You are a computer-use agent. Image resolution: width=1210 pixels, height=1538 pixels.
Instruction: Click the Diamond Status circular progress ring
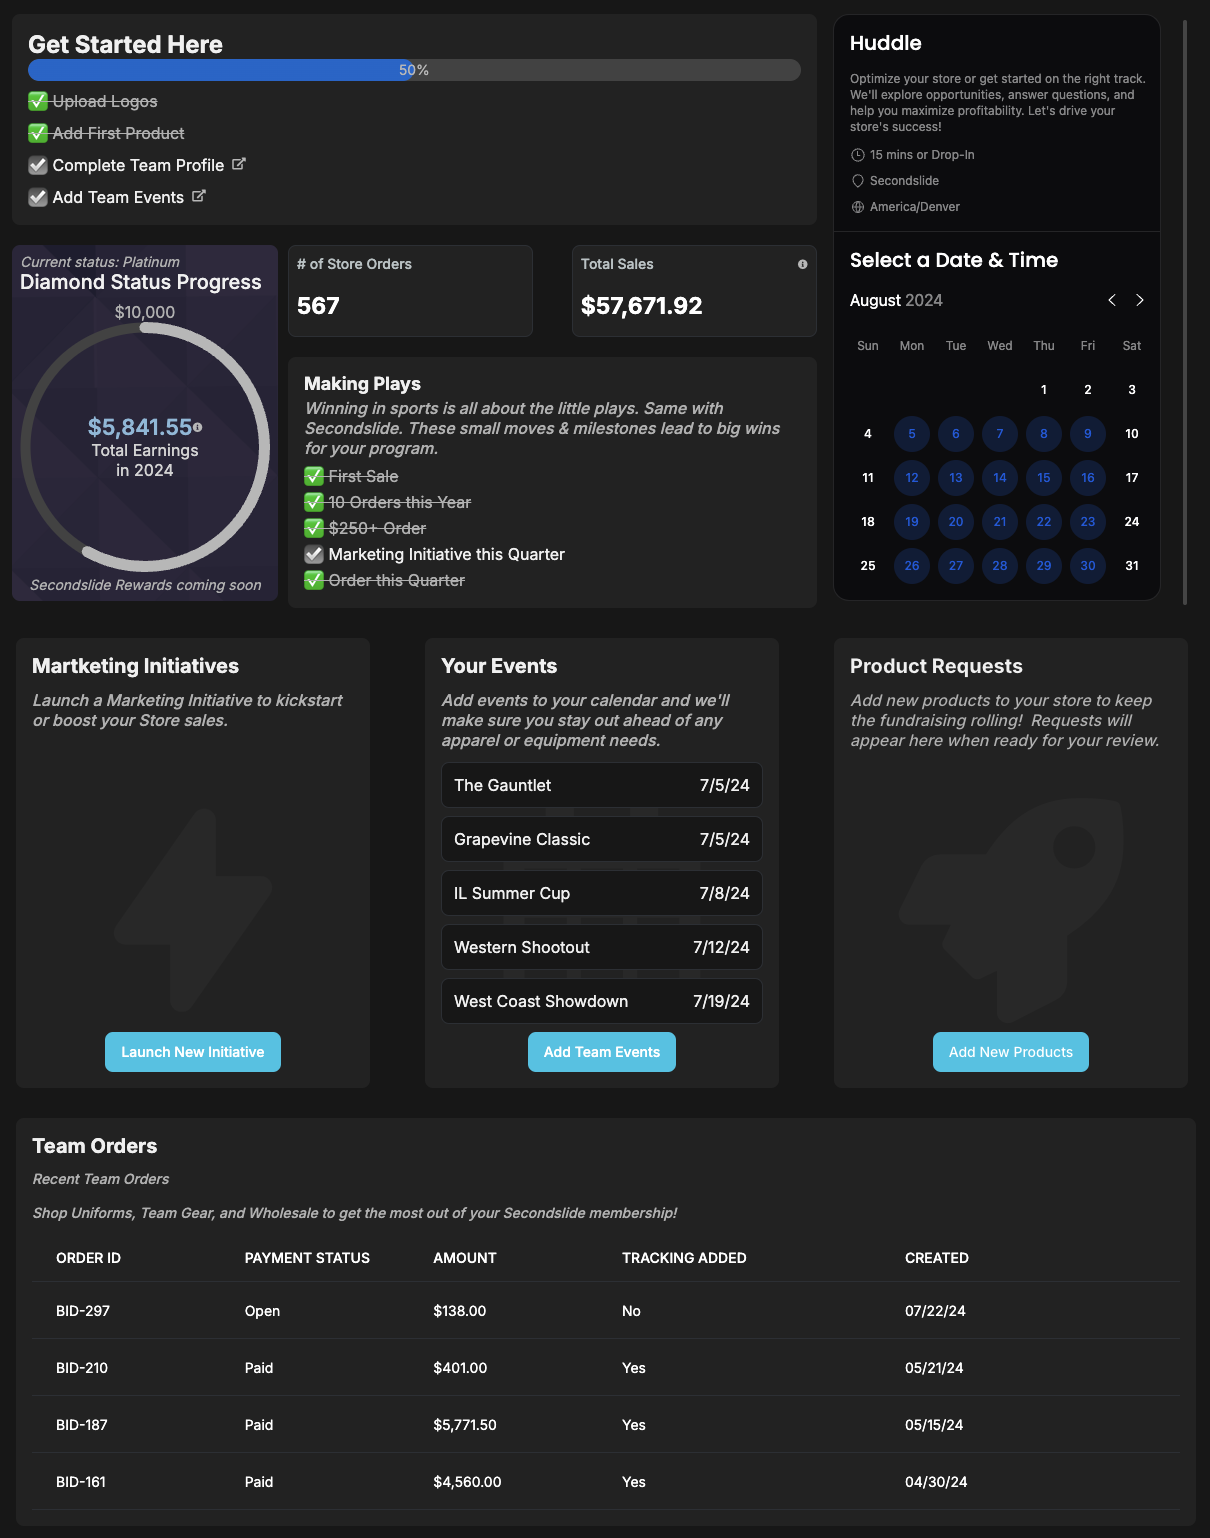pos(145,447)
